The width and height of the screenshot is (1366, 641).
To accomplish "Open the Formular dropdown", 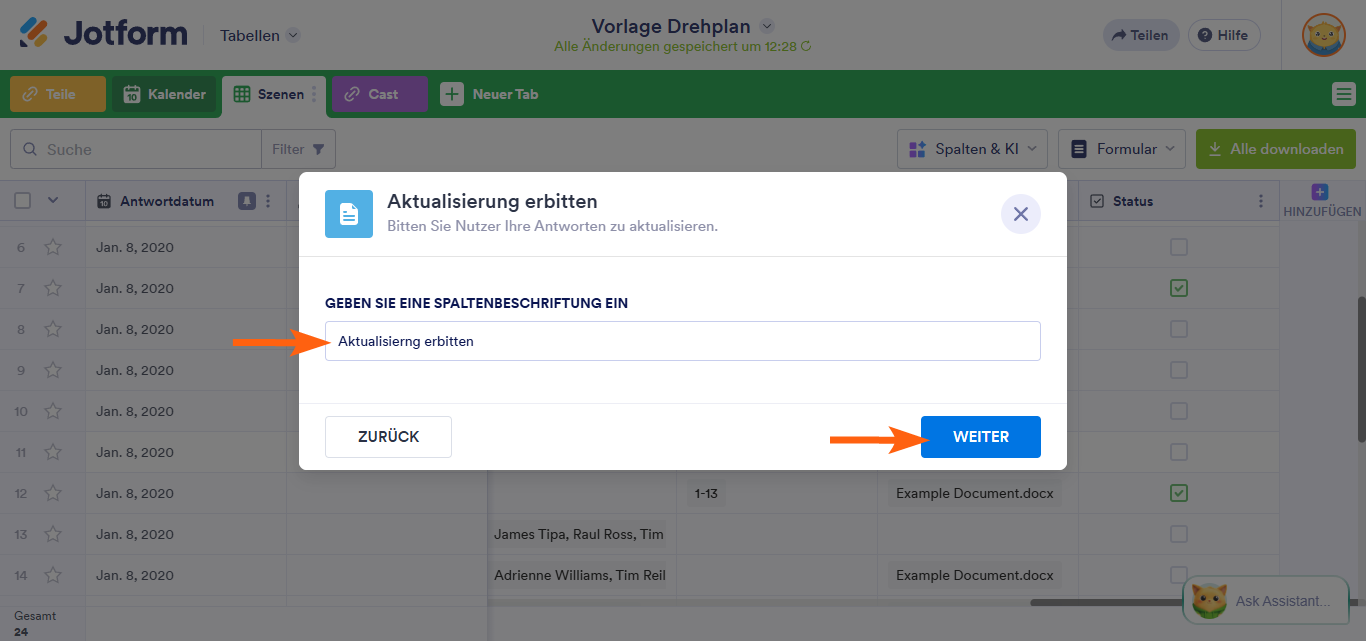I will (1122, 147).
